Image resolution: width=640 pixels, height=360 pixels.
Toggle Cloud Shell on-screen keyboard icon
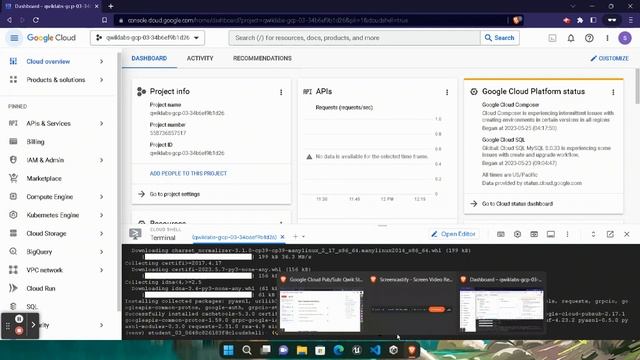[501, 234]
